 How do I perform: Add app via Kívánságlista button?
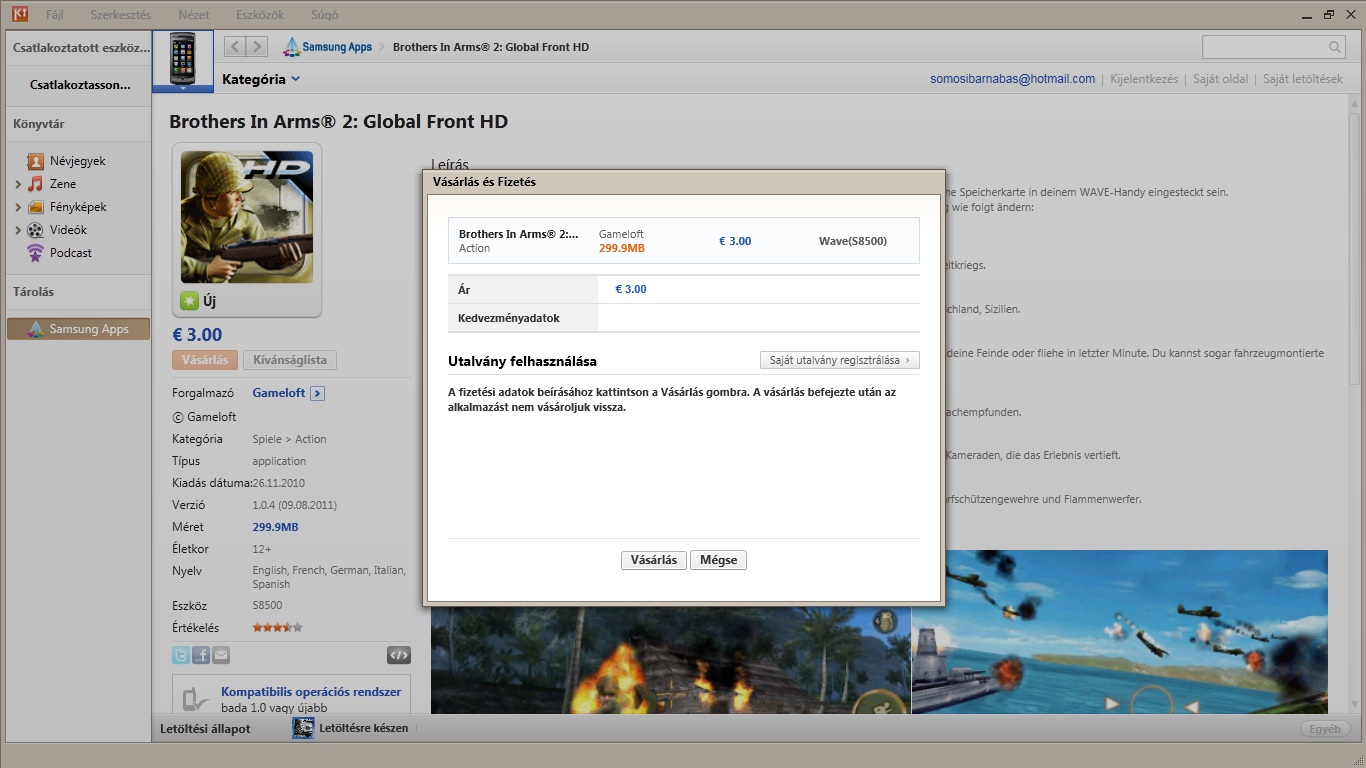click(x=290, y=360)
